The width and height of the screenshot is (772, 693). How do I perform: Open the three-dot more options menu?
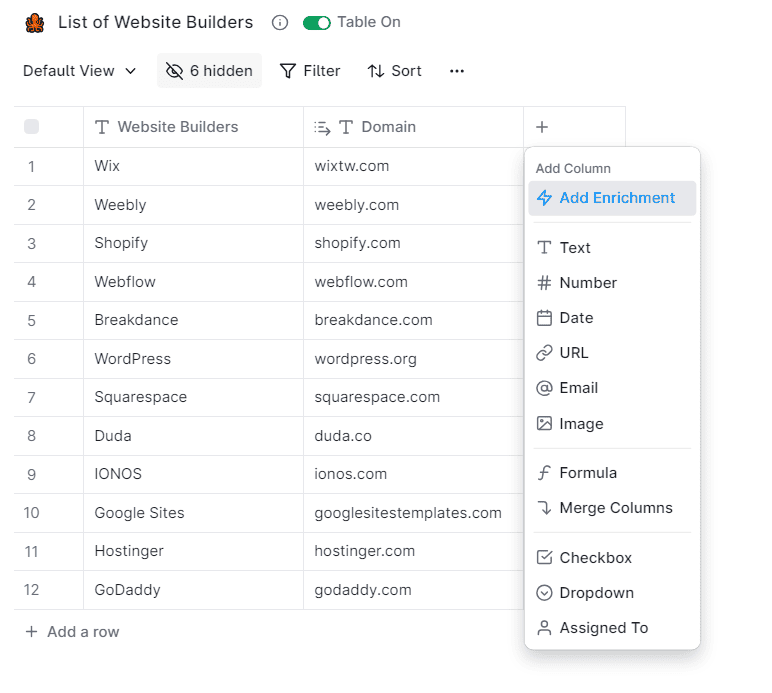tap(456, 71)
